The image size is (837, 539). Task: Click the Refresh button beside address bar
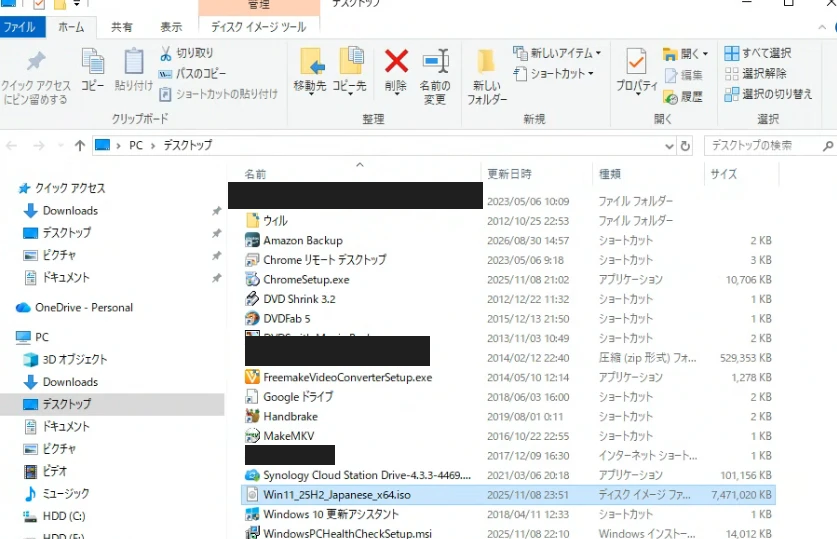pyautogui.click(x=685, y=146)
